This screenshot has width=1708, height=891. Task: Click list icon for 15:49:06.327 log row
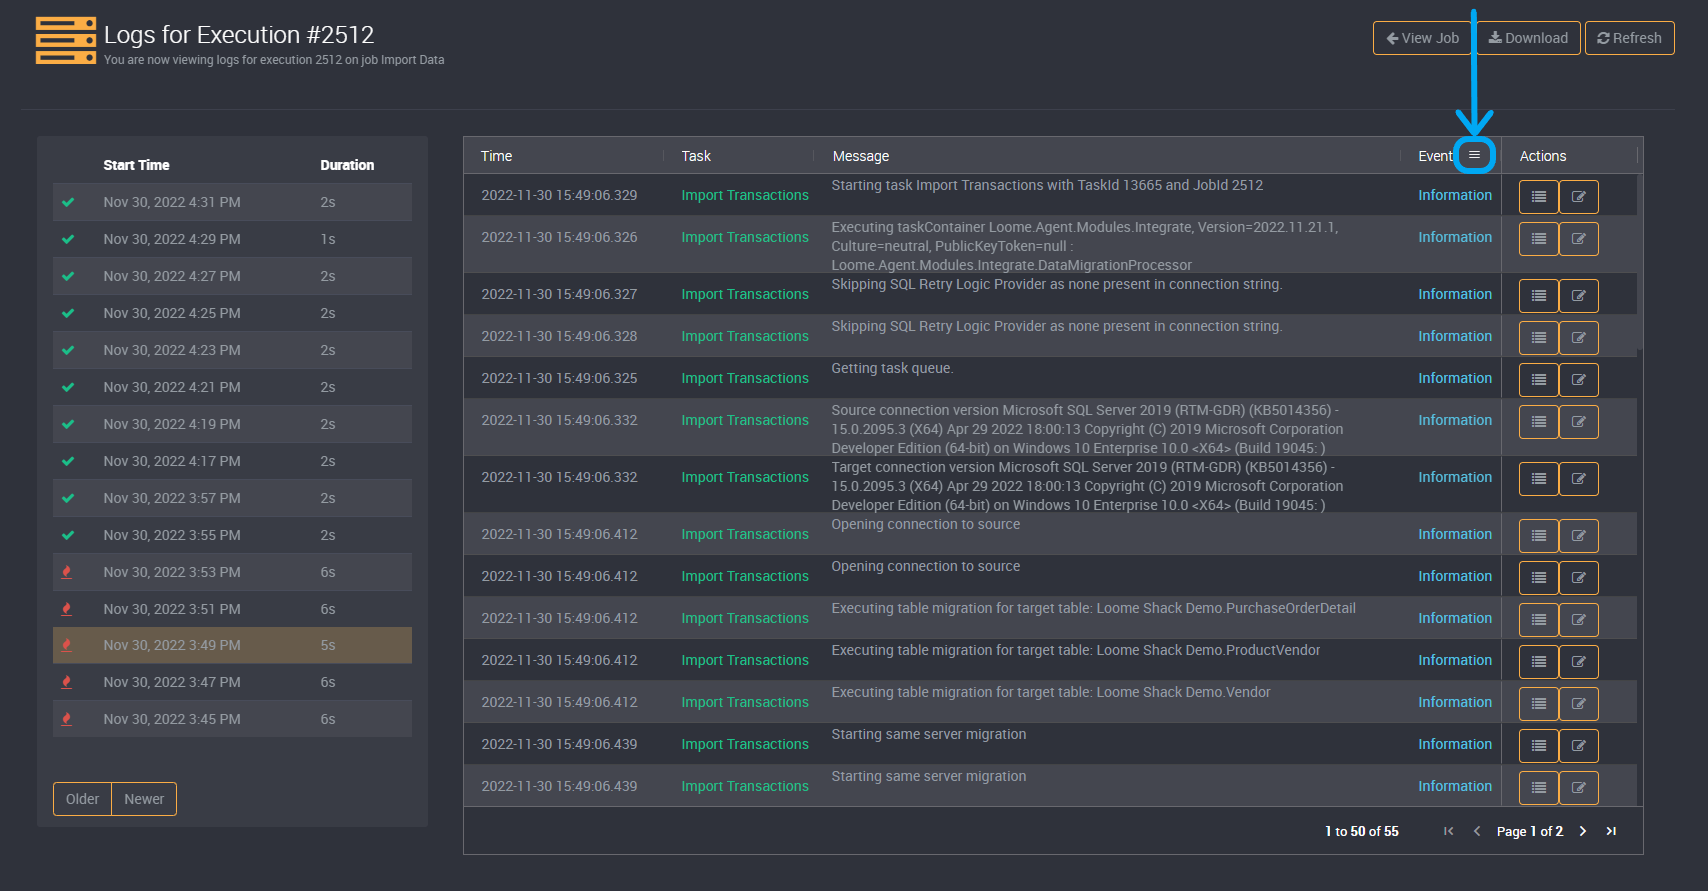(1538, 296)
